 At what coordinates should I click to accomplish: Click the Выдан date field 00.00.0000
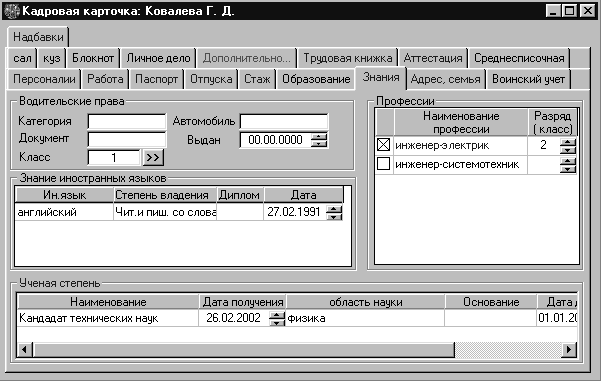click(x=275, y=140)
